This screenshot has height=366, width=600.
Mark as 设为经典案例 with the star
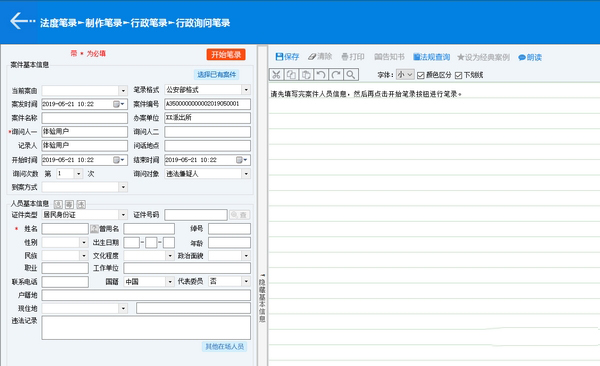[x=483, y=57]
